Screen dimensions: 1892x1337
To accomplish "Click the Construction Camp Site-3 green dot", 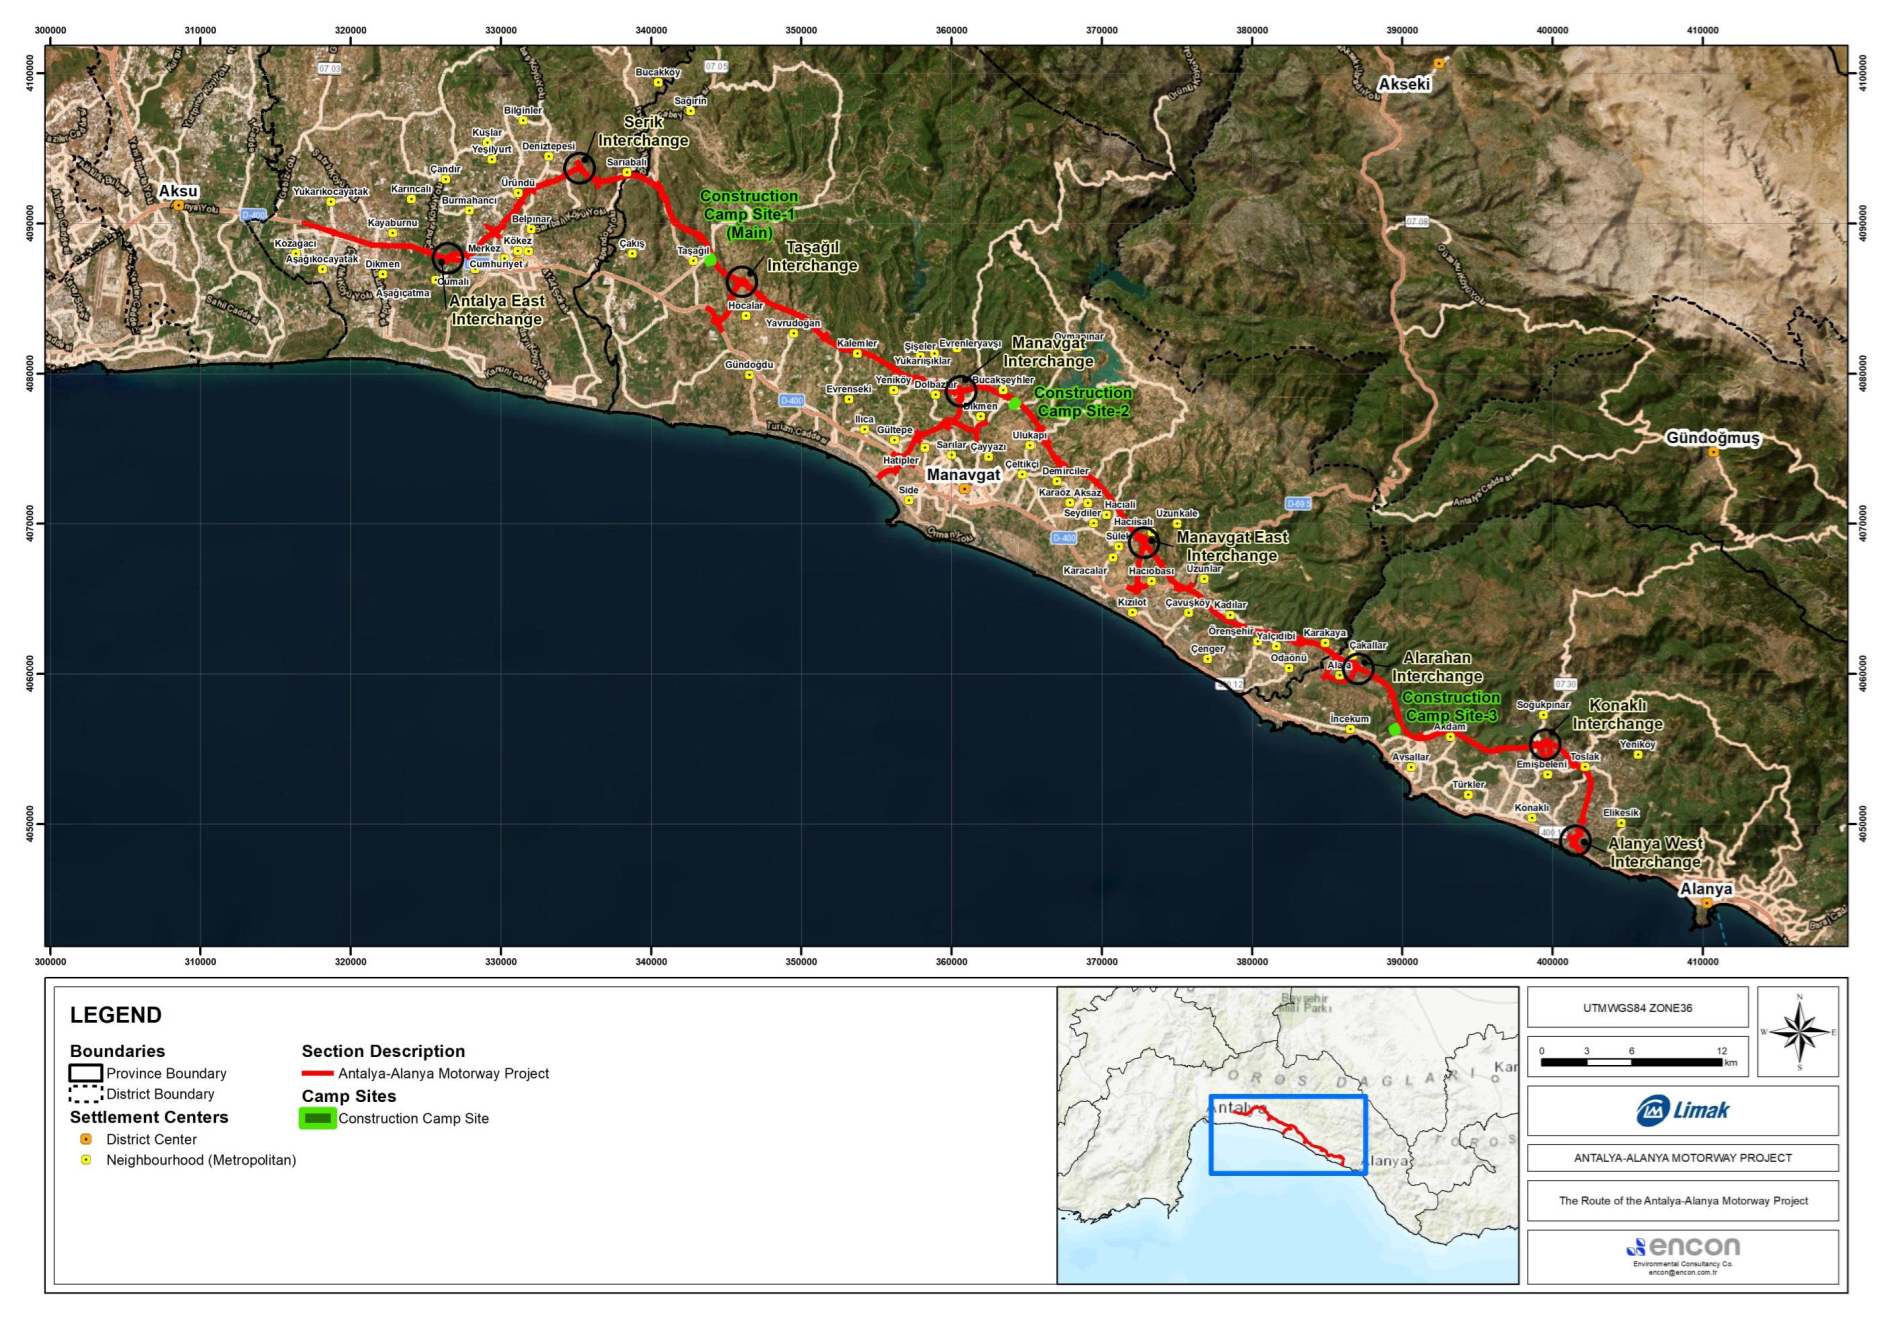I will pyautogui.click(x=1396, y=730).
